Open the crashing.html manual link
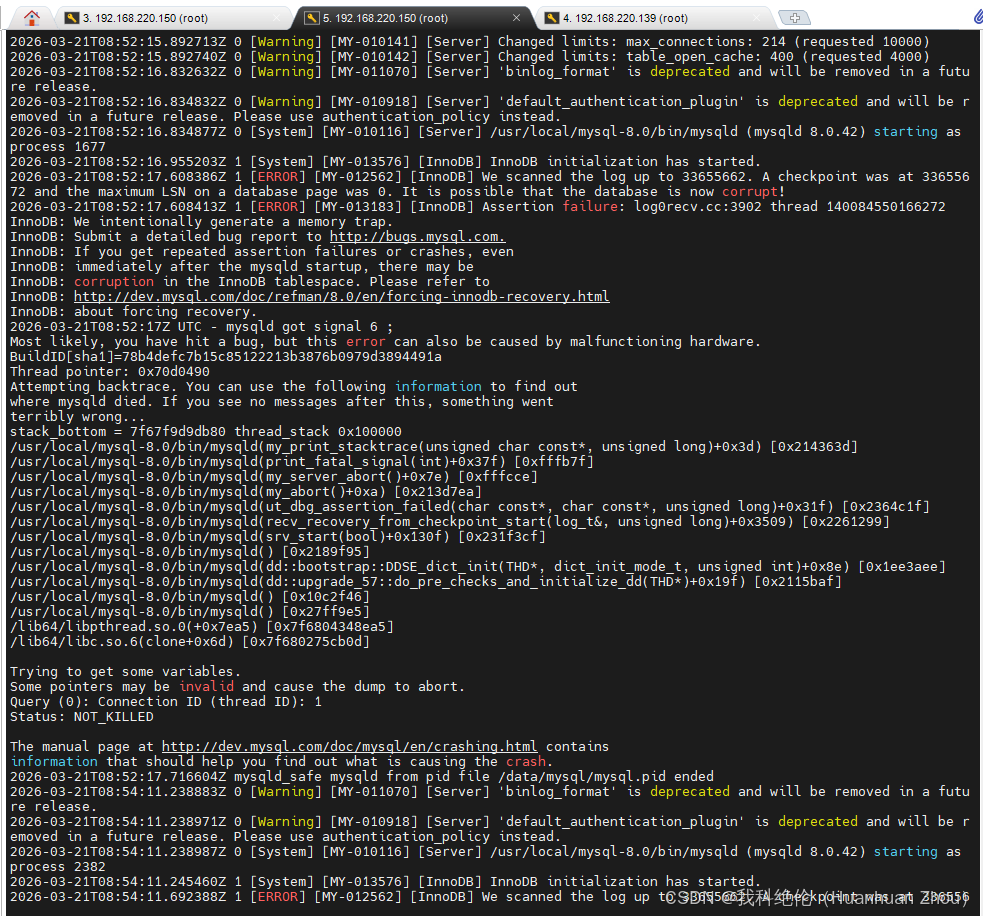This screenshot has width=983, height=916. point(349,747)
